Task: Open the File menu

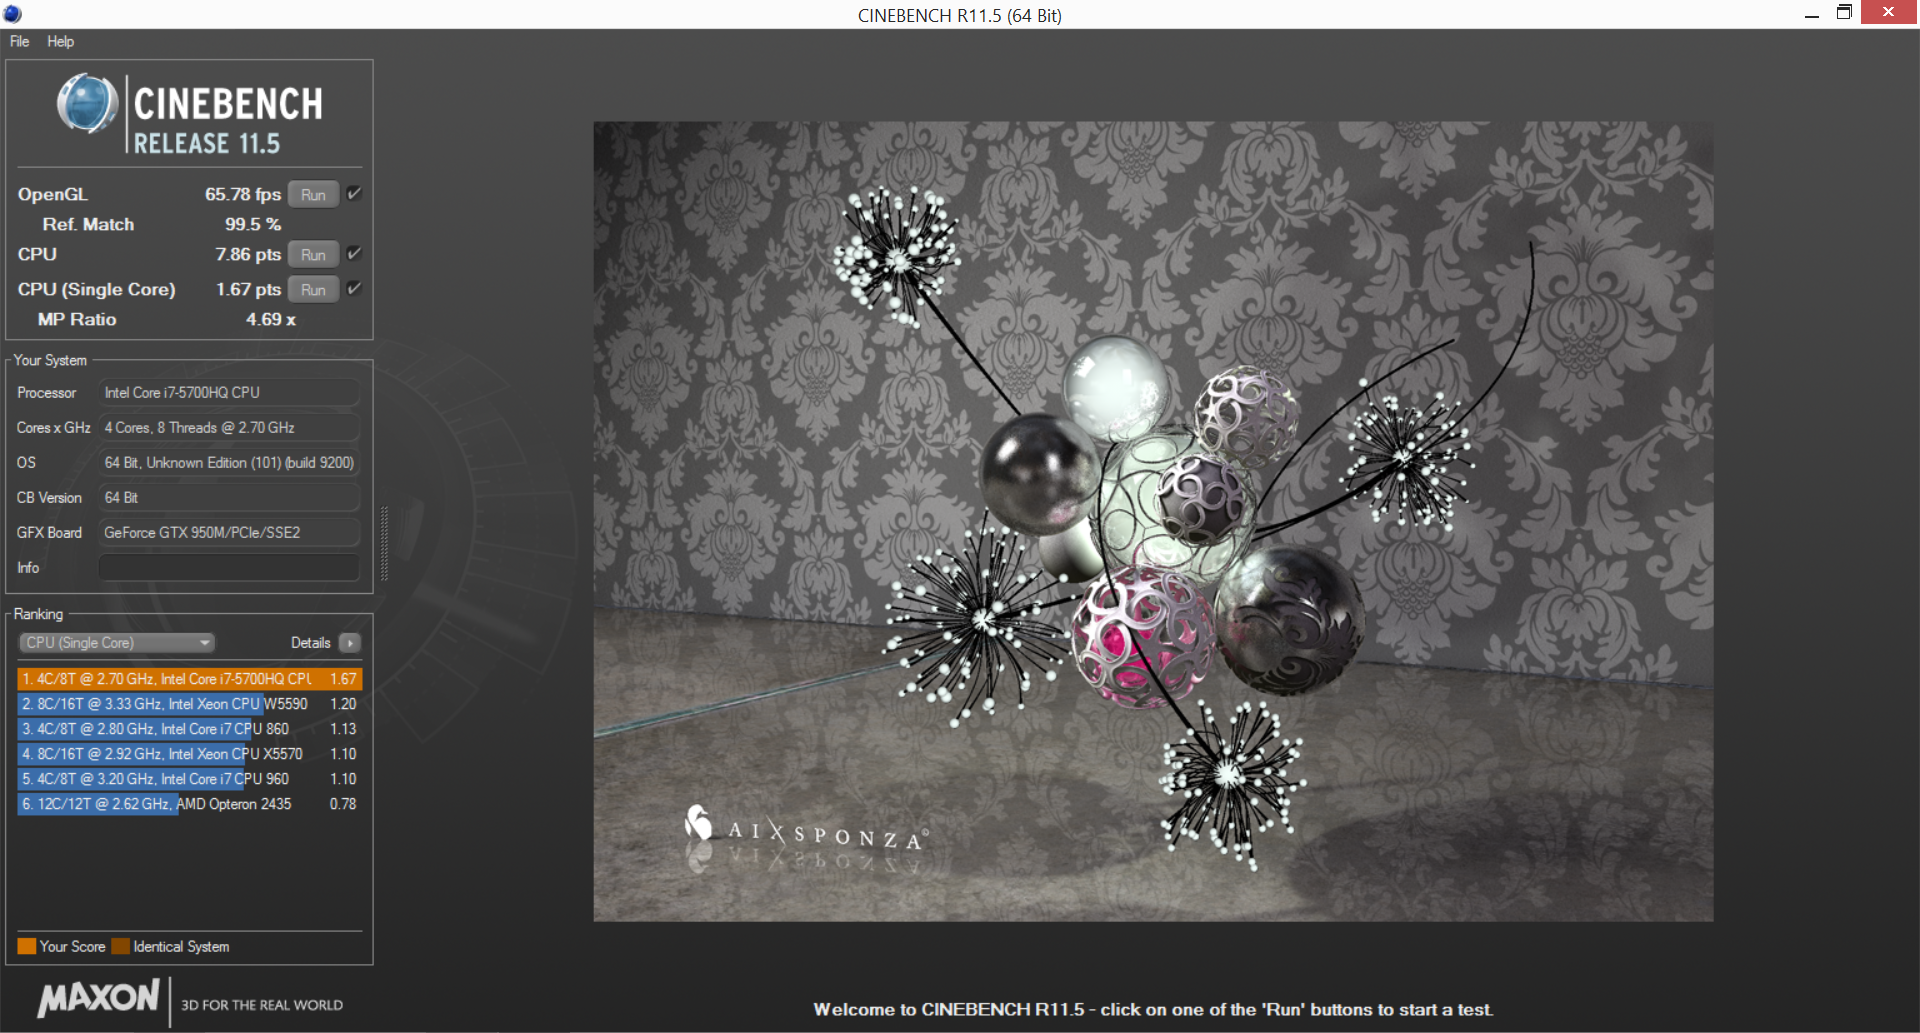Action: (x=19, y=41)
